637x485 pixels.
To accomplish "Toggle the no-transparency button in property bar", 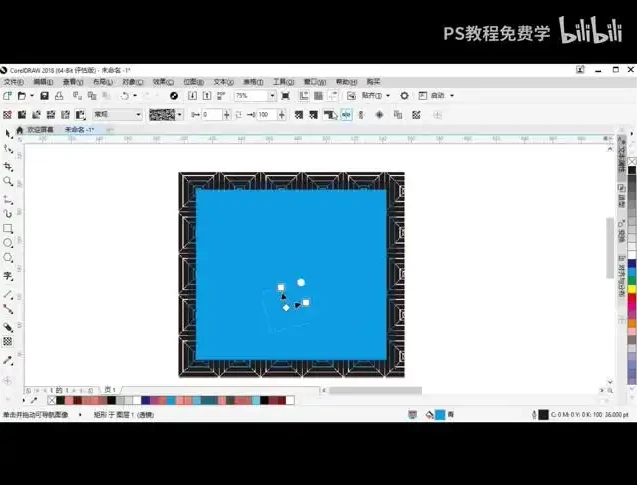I will (8, 115).
